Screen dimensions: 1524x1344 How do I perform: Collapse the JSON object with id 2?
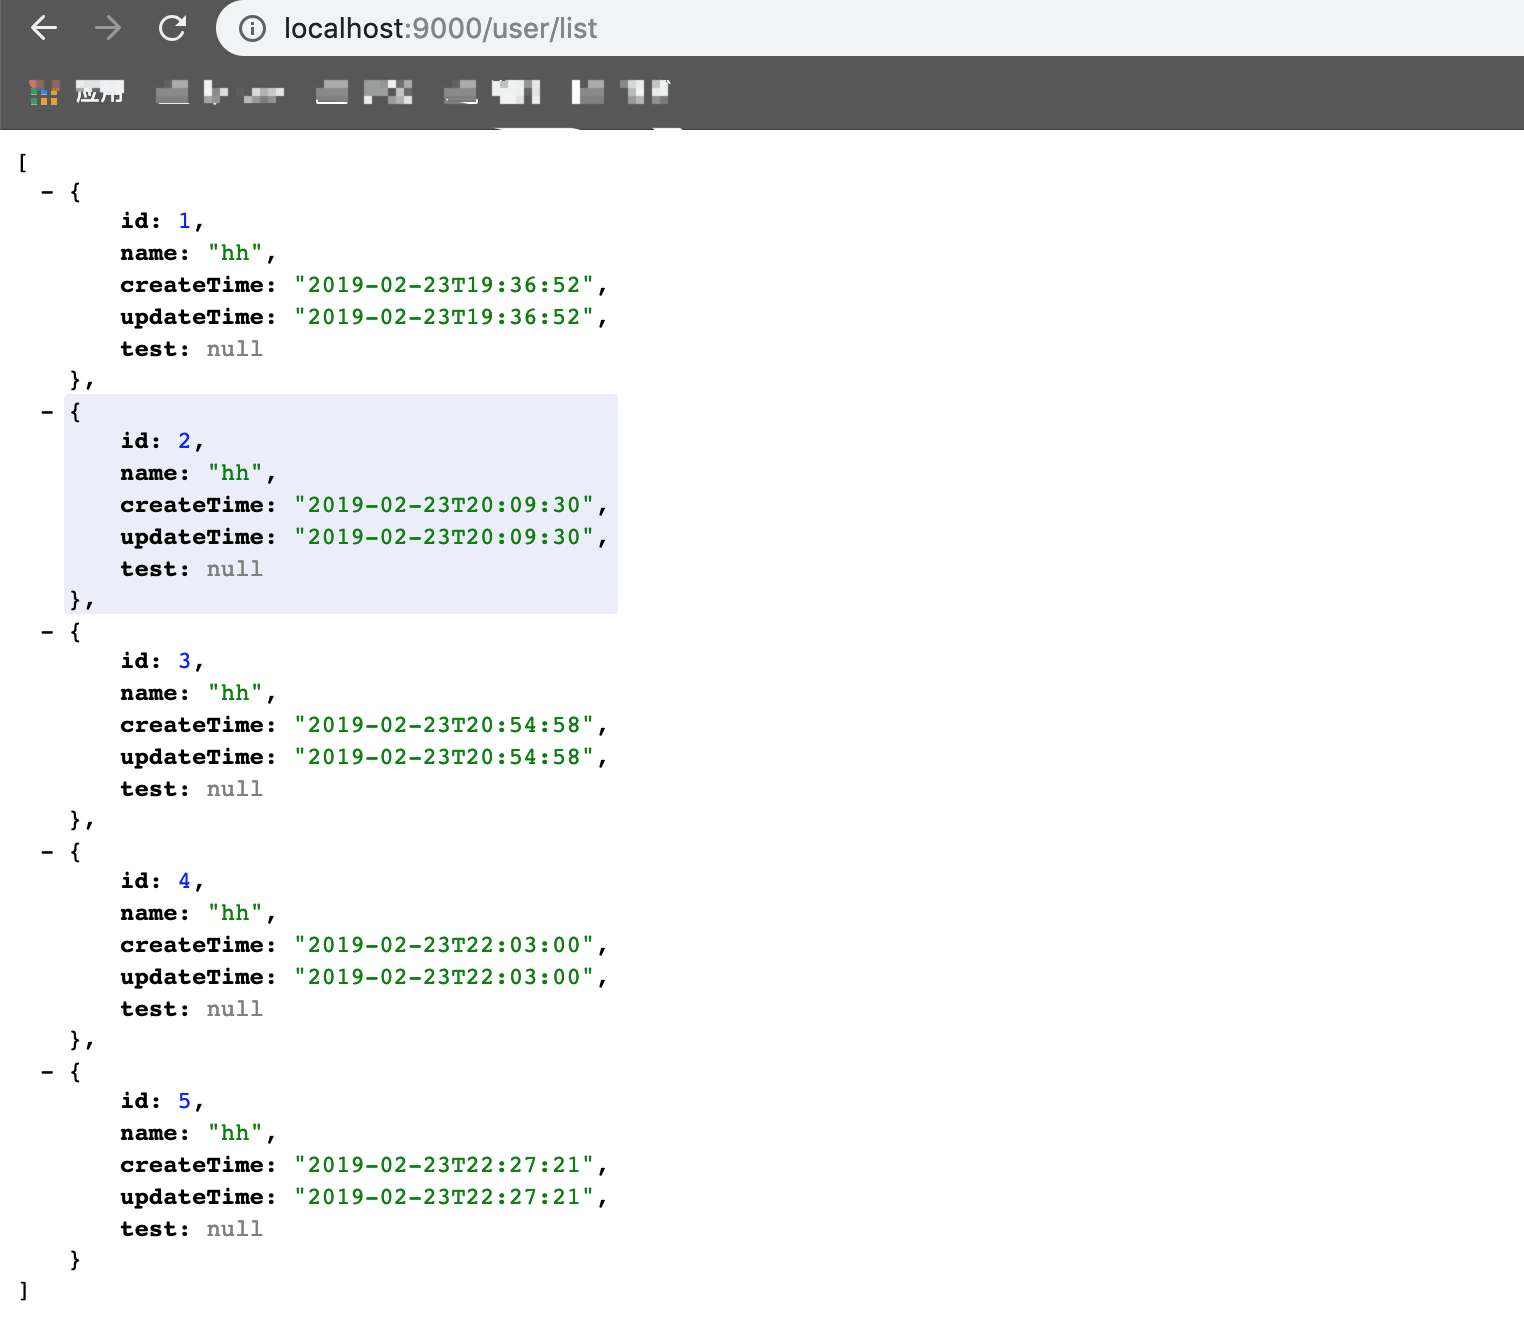tap(47, 412)
